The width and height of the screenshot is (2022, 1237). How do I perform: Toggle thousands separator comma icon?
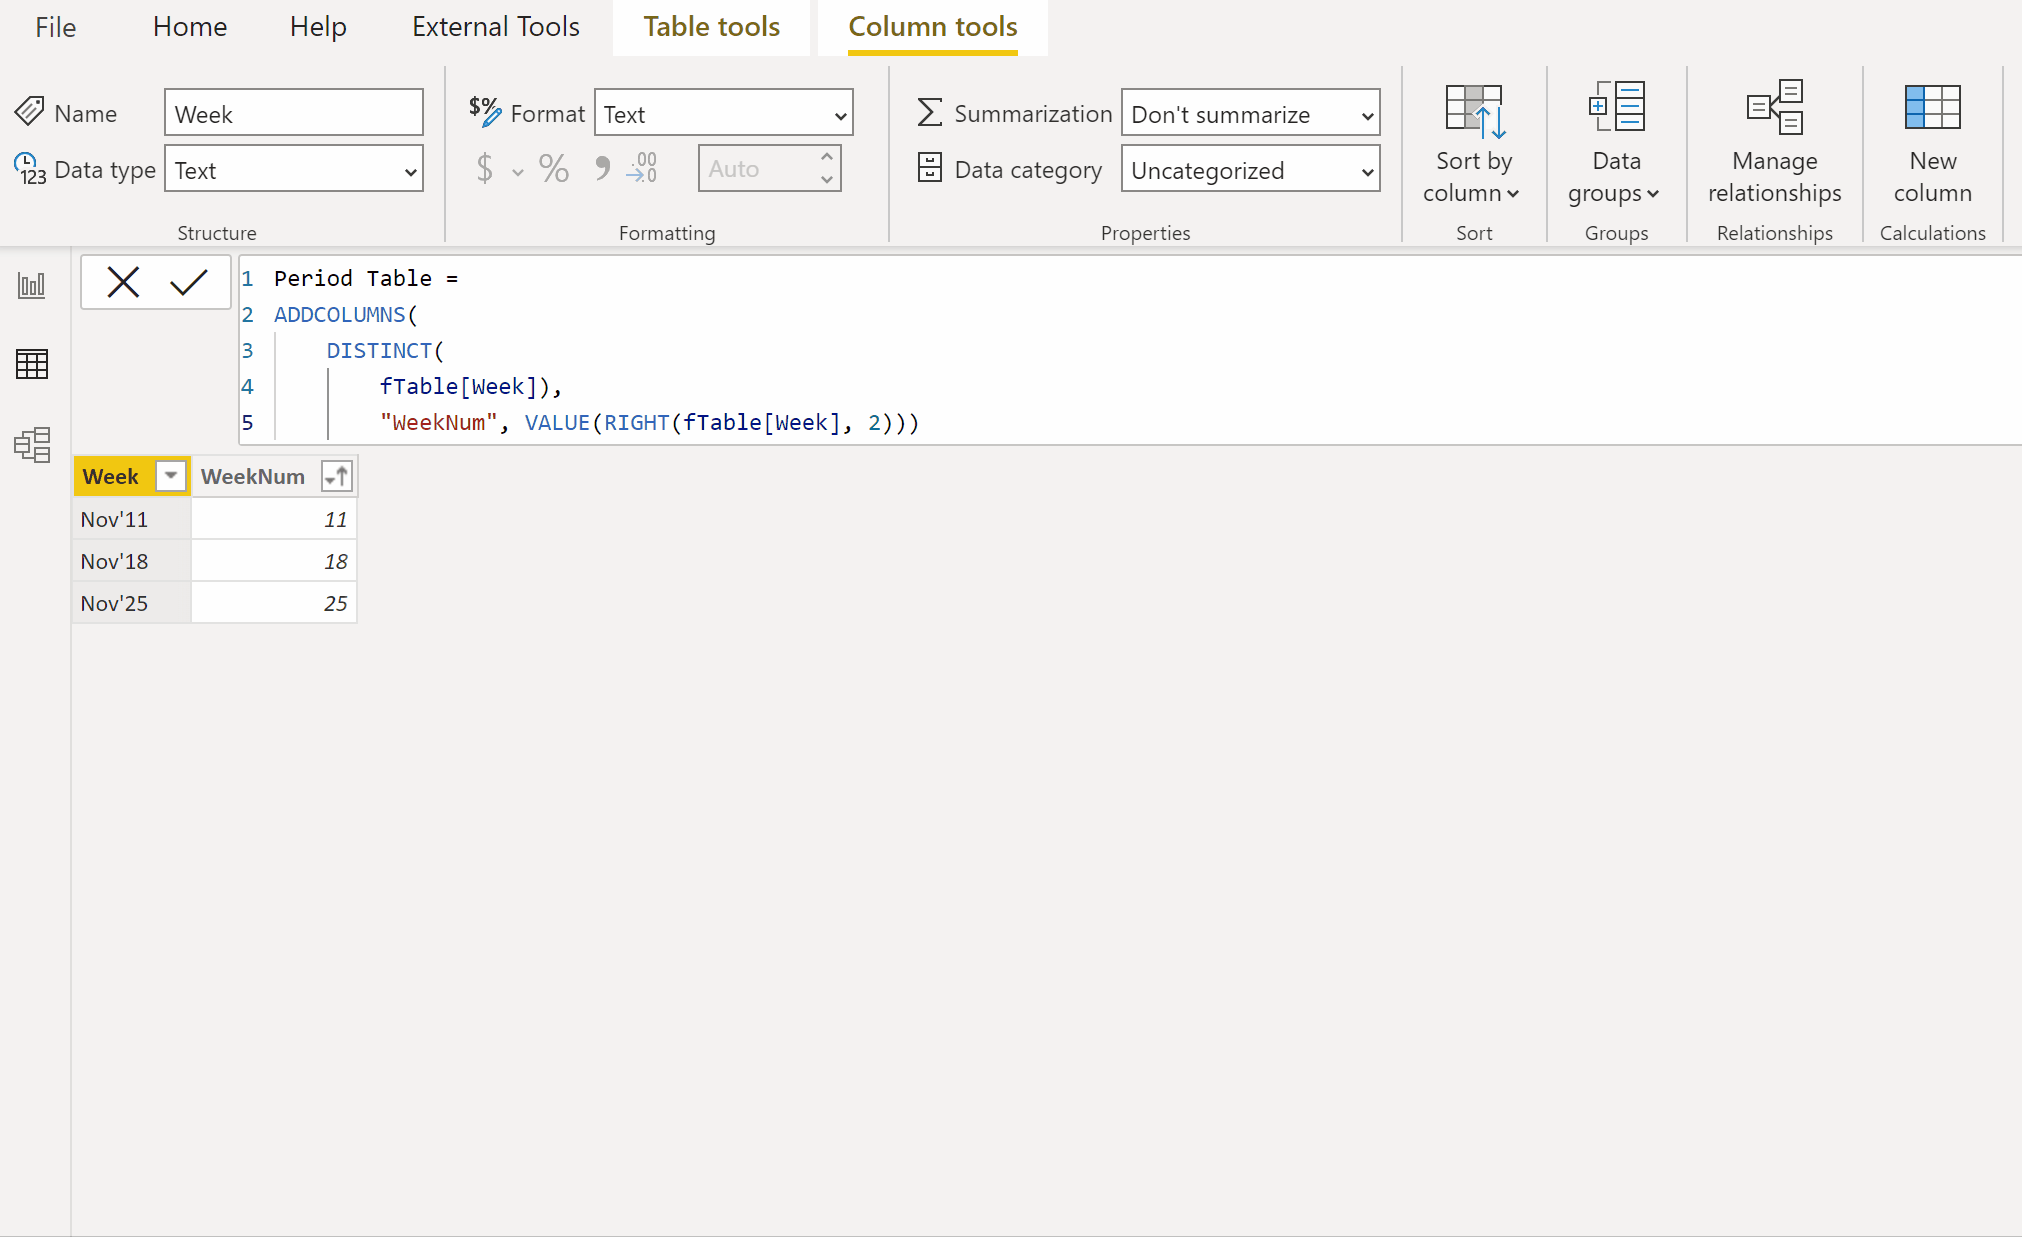click(602, 168)
